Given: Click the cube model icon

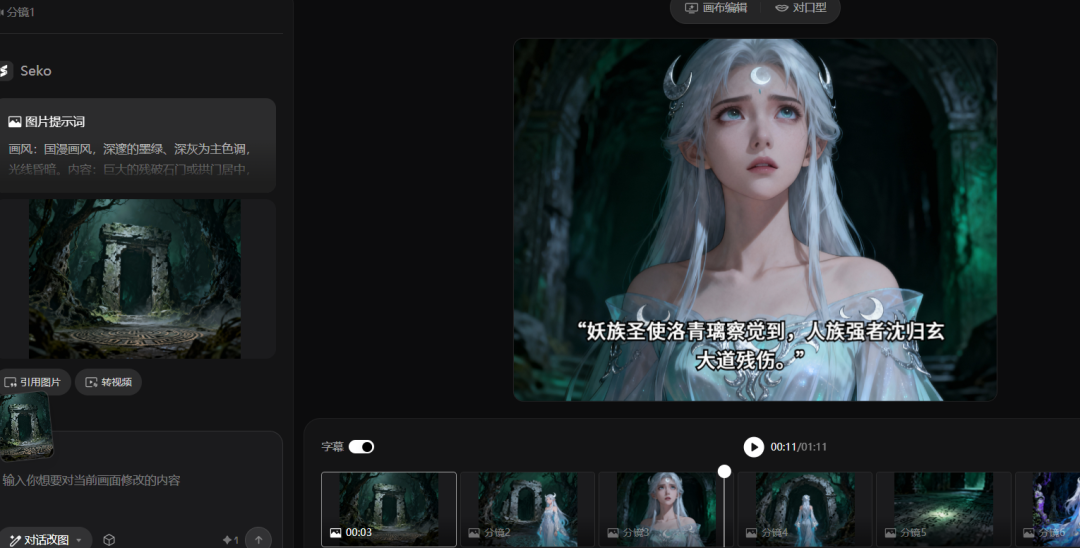Looking at the screenshot, I should pyautogui.click(x=109, y=540).
